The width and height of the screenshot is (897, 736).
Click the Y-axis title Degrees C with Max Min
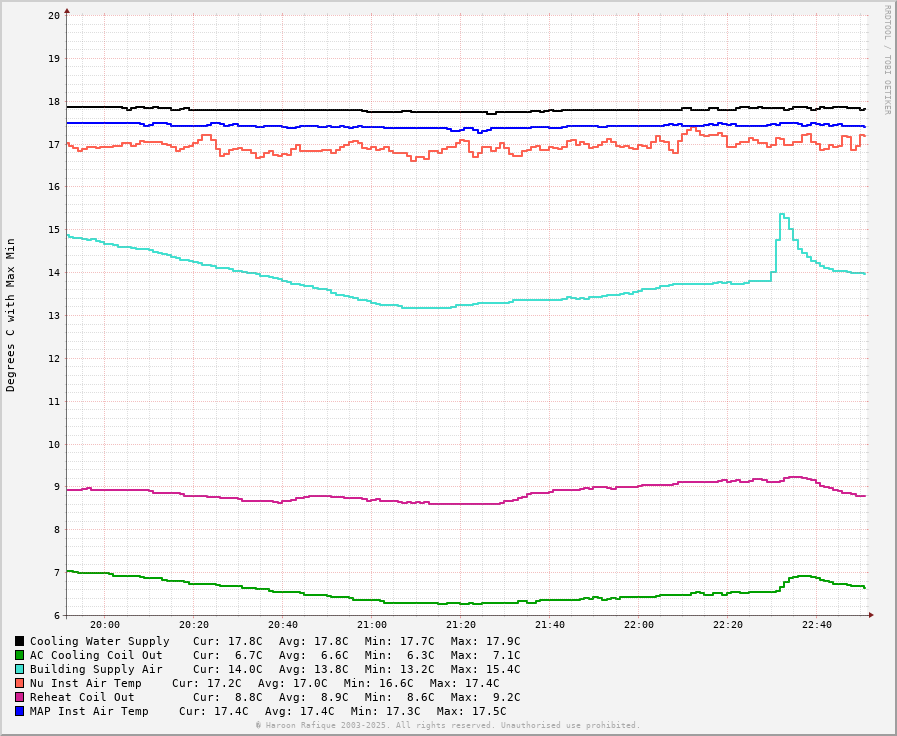[11, 314]
